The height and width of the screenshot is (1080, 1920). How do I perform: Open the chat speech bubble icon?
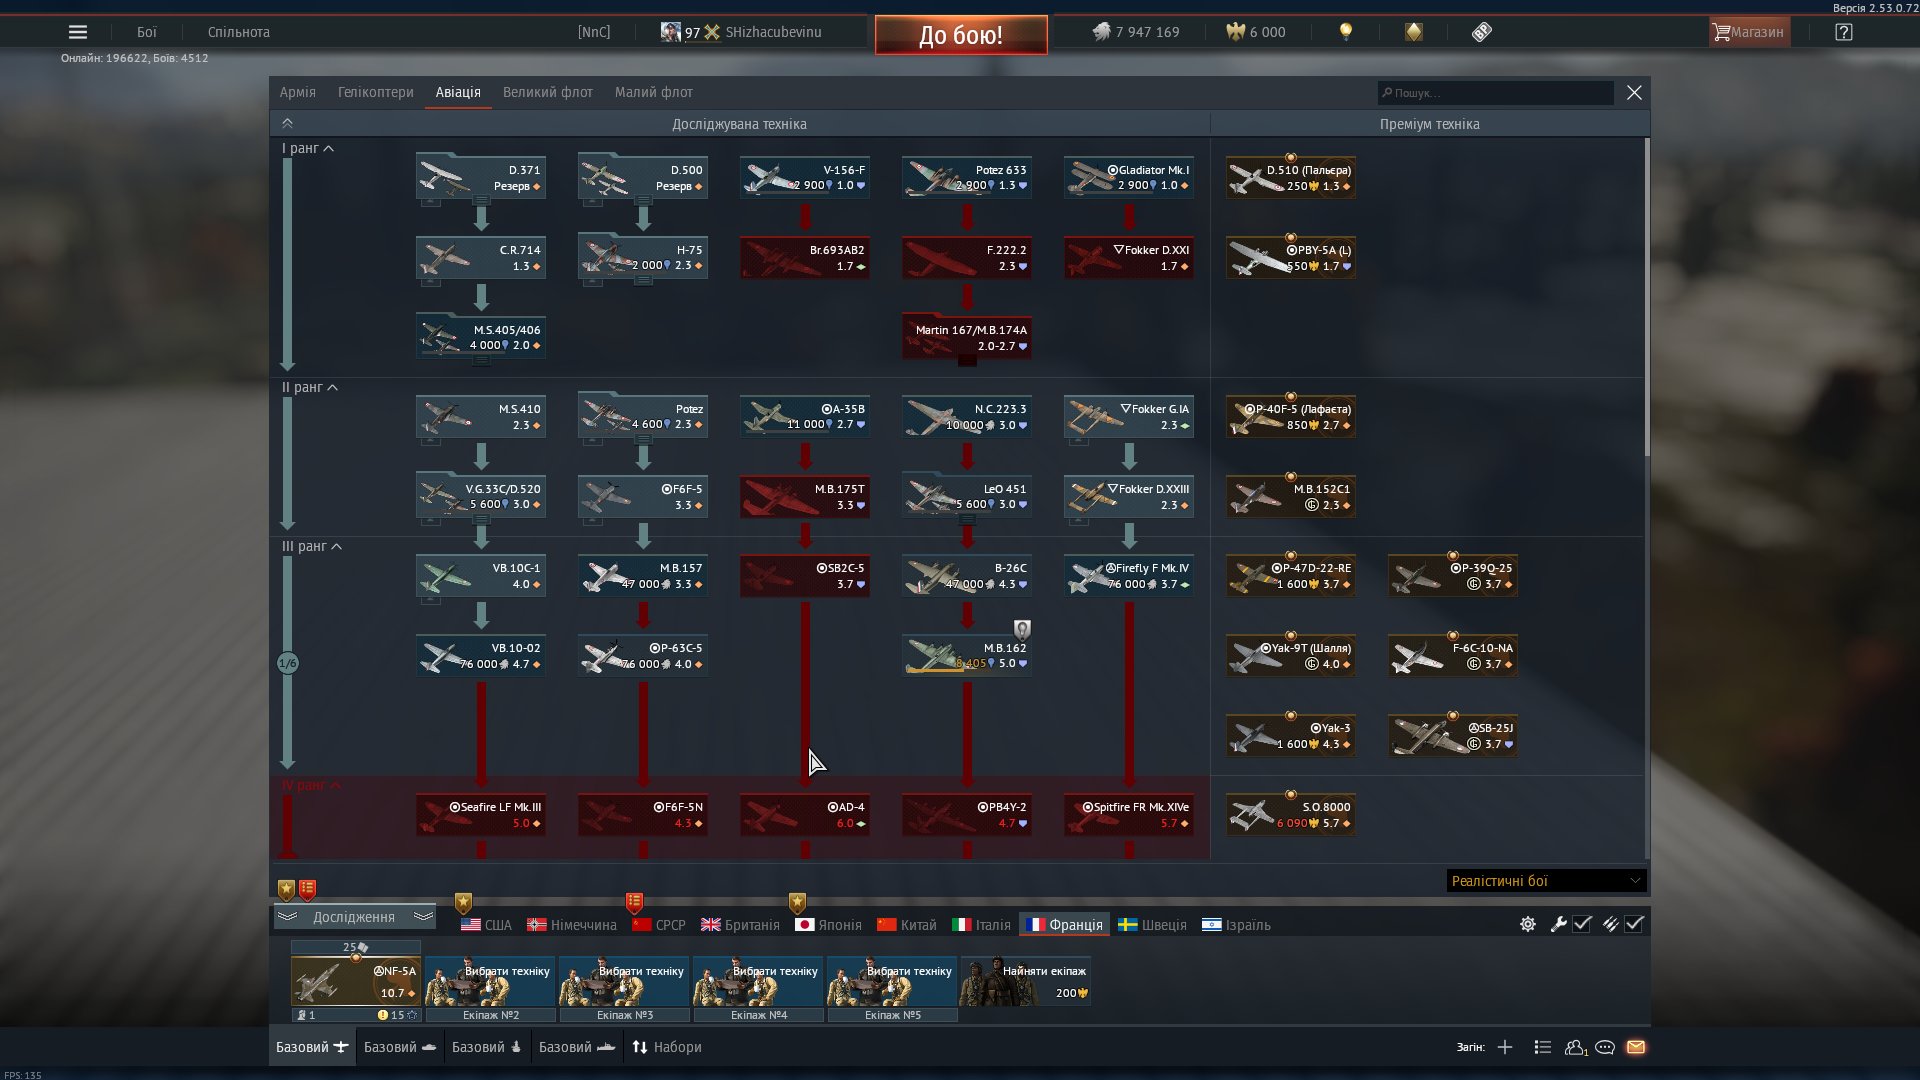coord(1605,1047)
